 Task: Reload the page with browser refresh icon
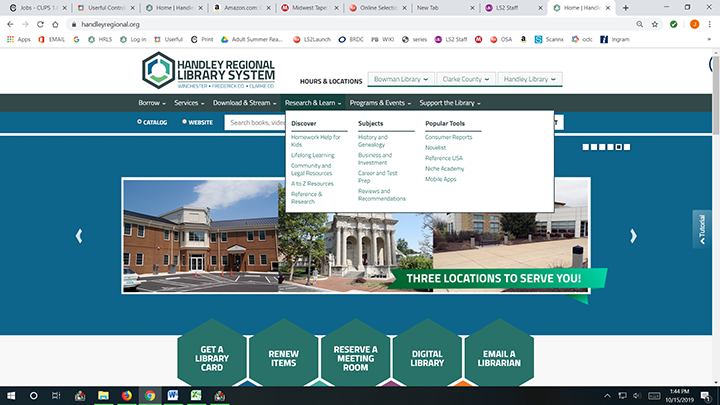pyautogui.click(x=41, y=24)
